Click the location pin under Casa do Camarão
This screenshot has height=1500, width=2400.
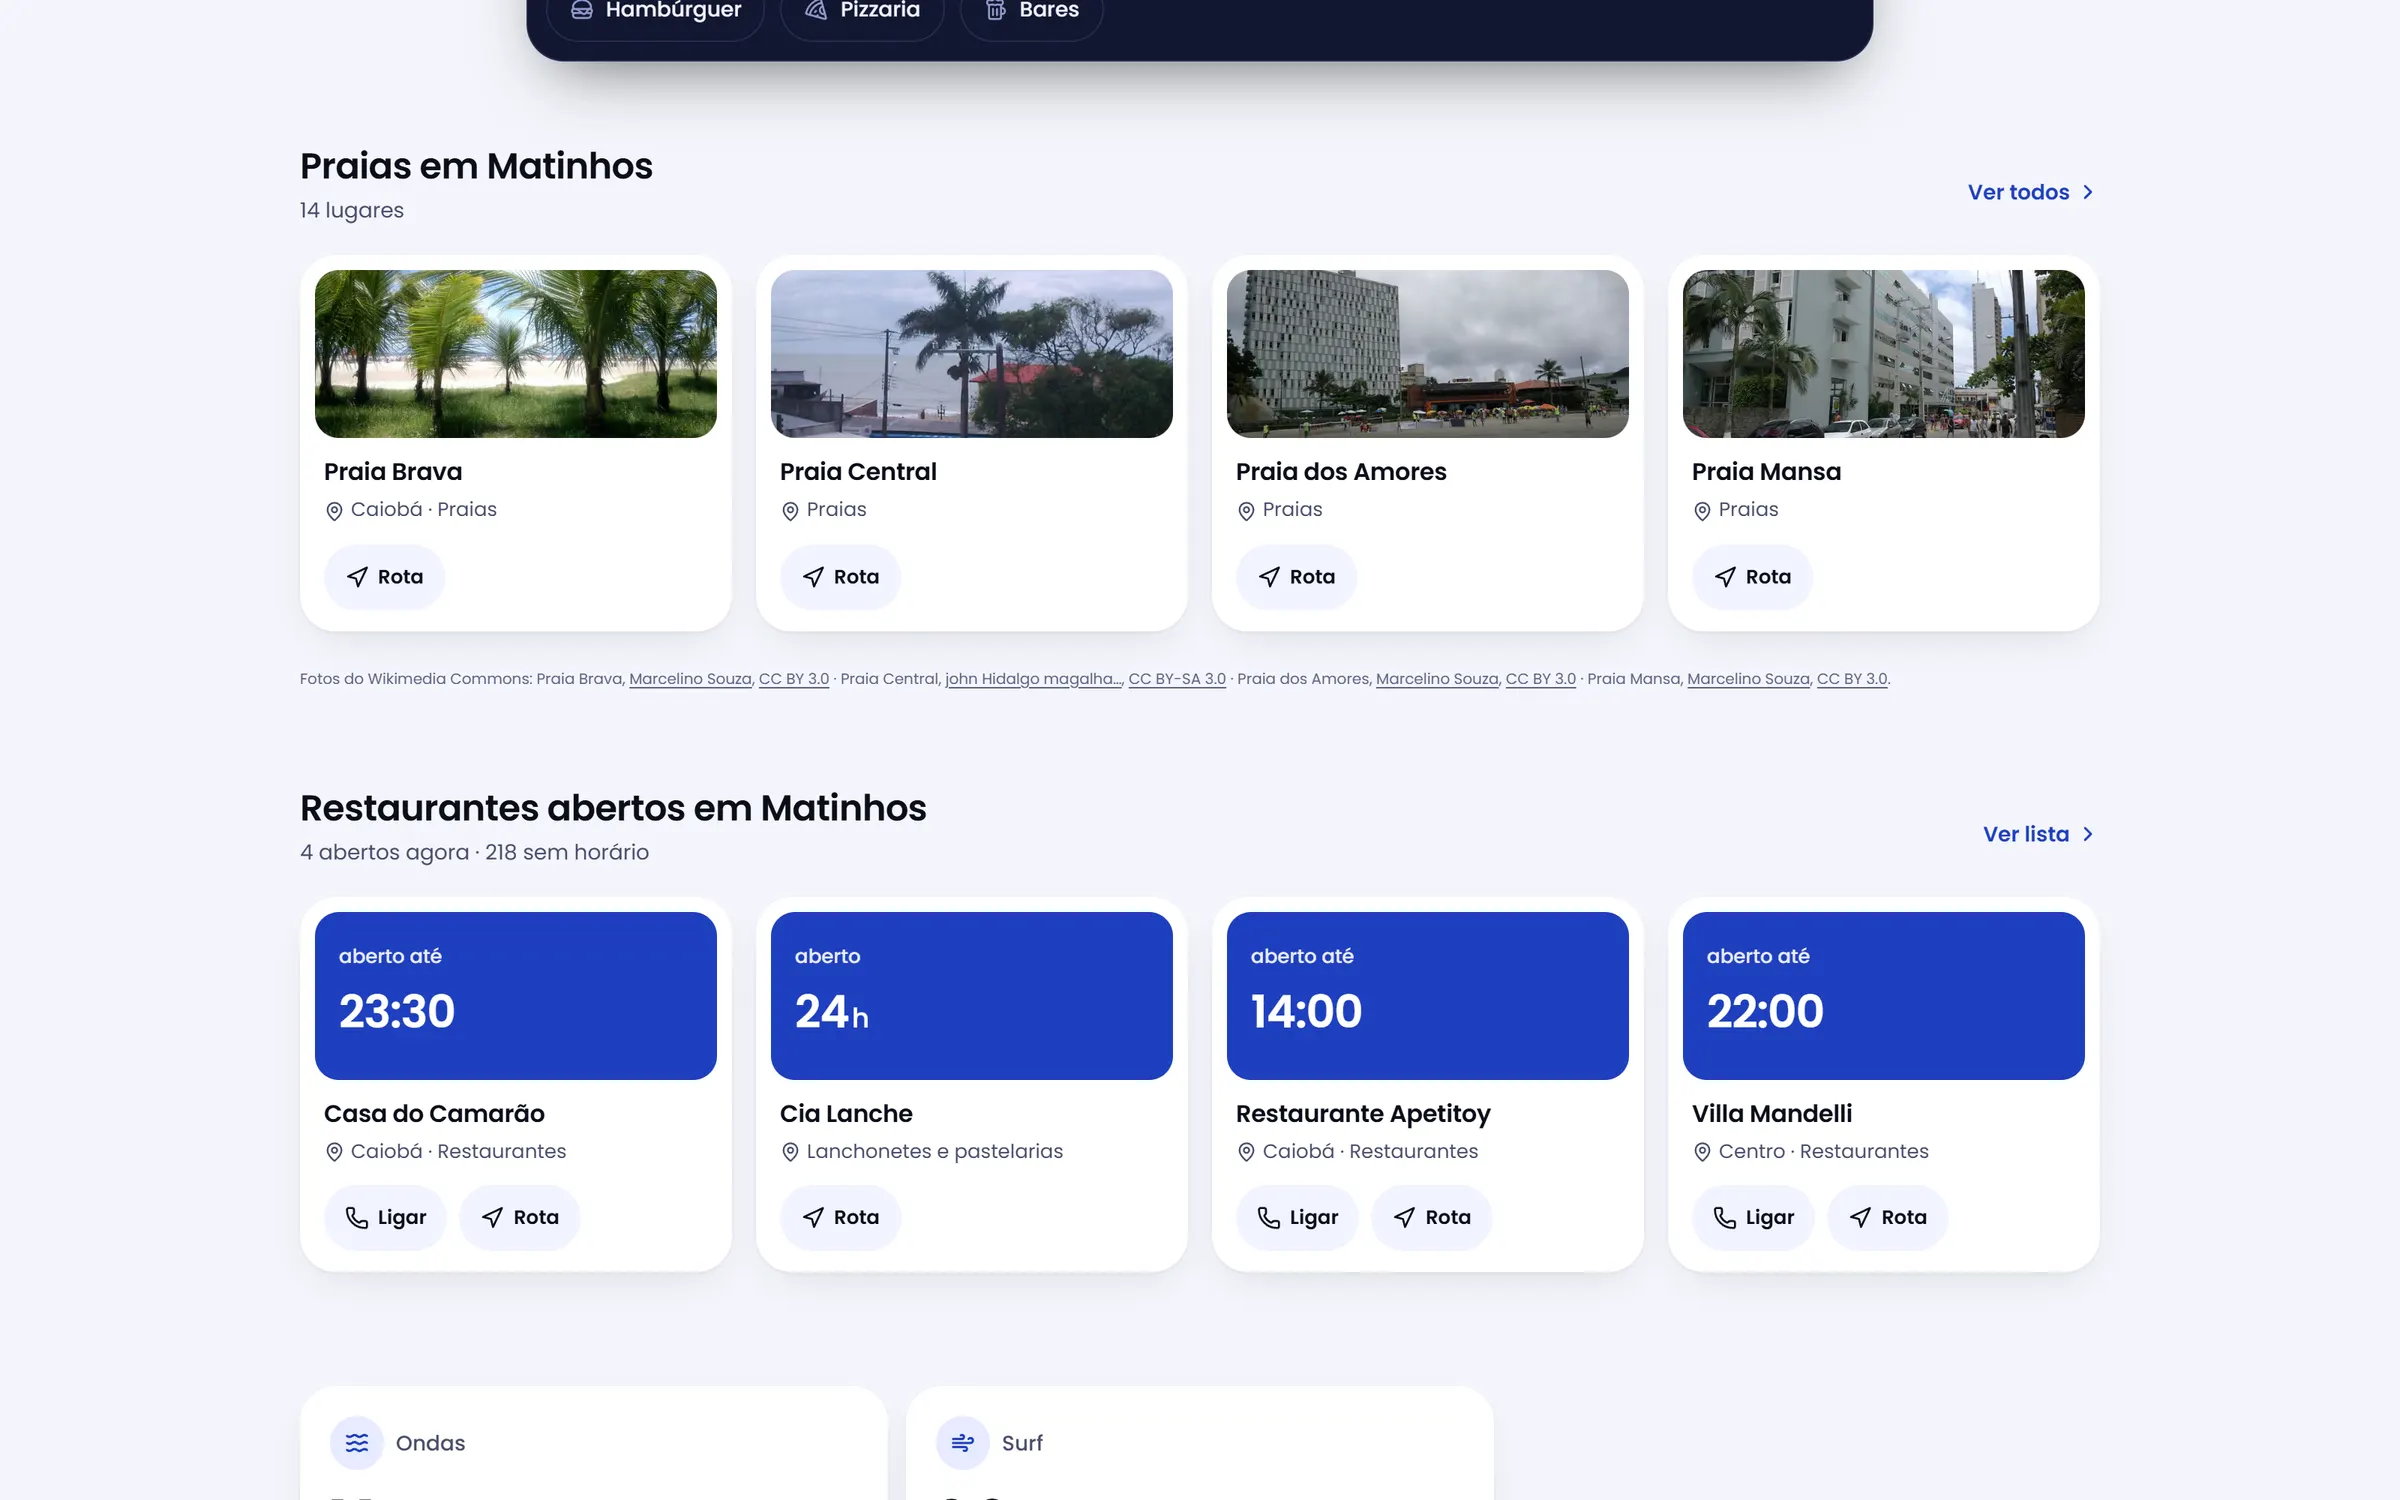coord(334,1152)
